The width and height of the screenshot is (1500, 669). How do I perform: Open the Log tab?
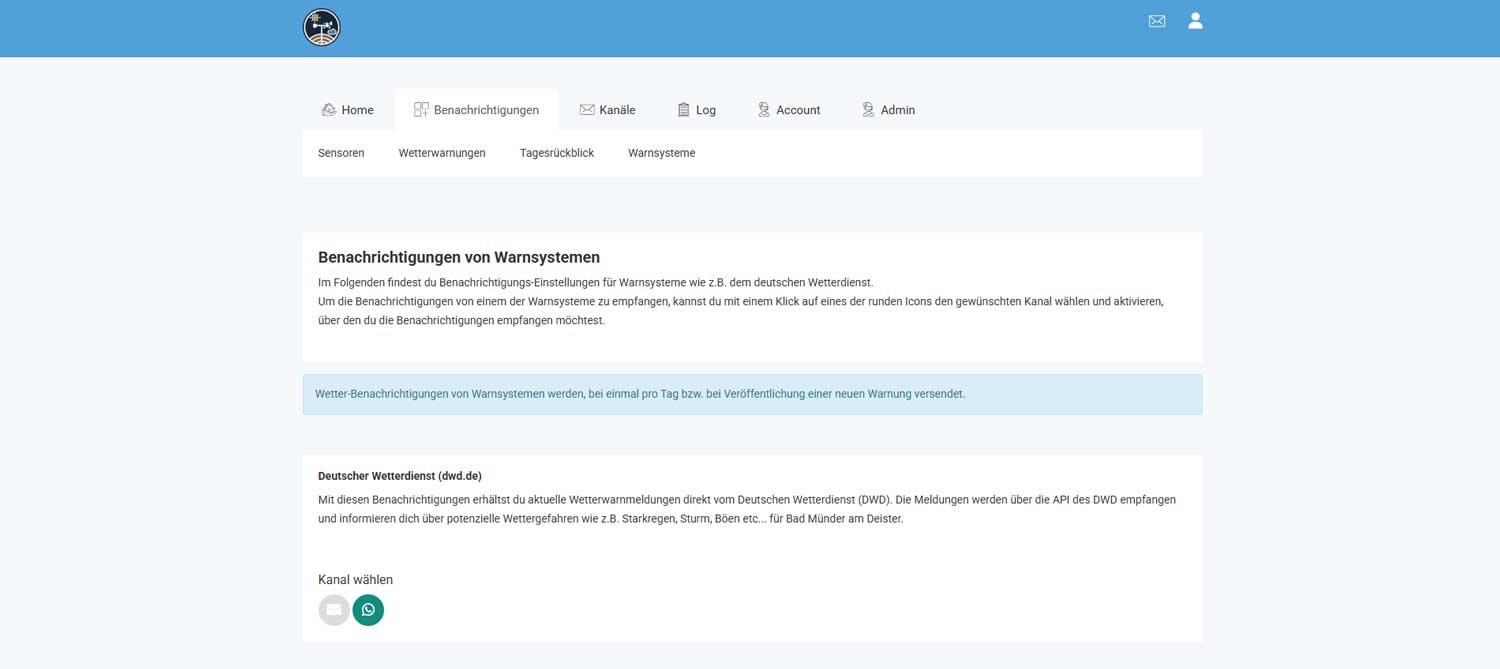(x=696, y=110)
